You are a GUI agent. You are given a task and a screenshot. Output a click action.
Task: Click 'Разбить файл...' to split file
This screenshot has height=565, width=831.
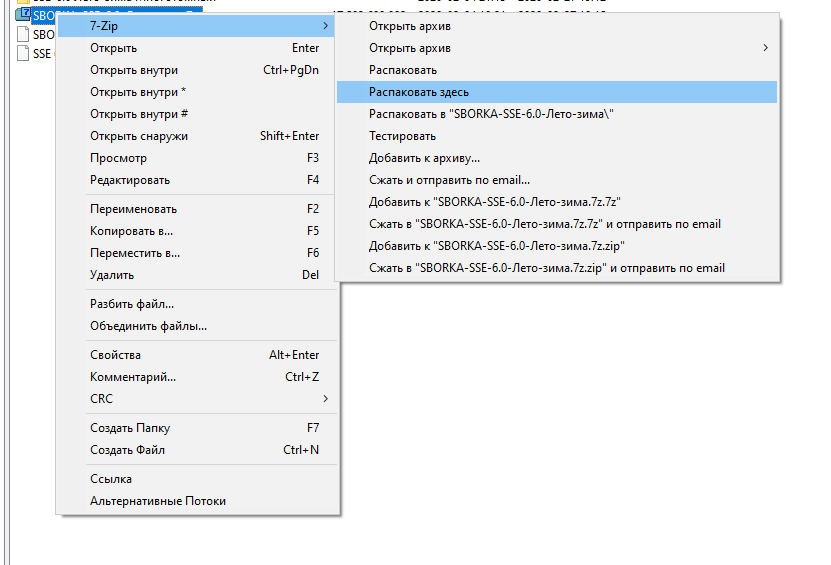pos(132,304)
